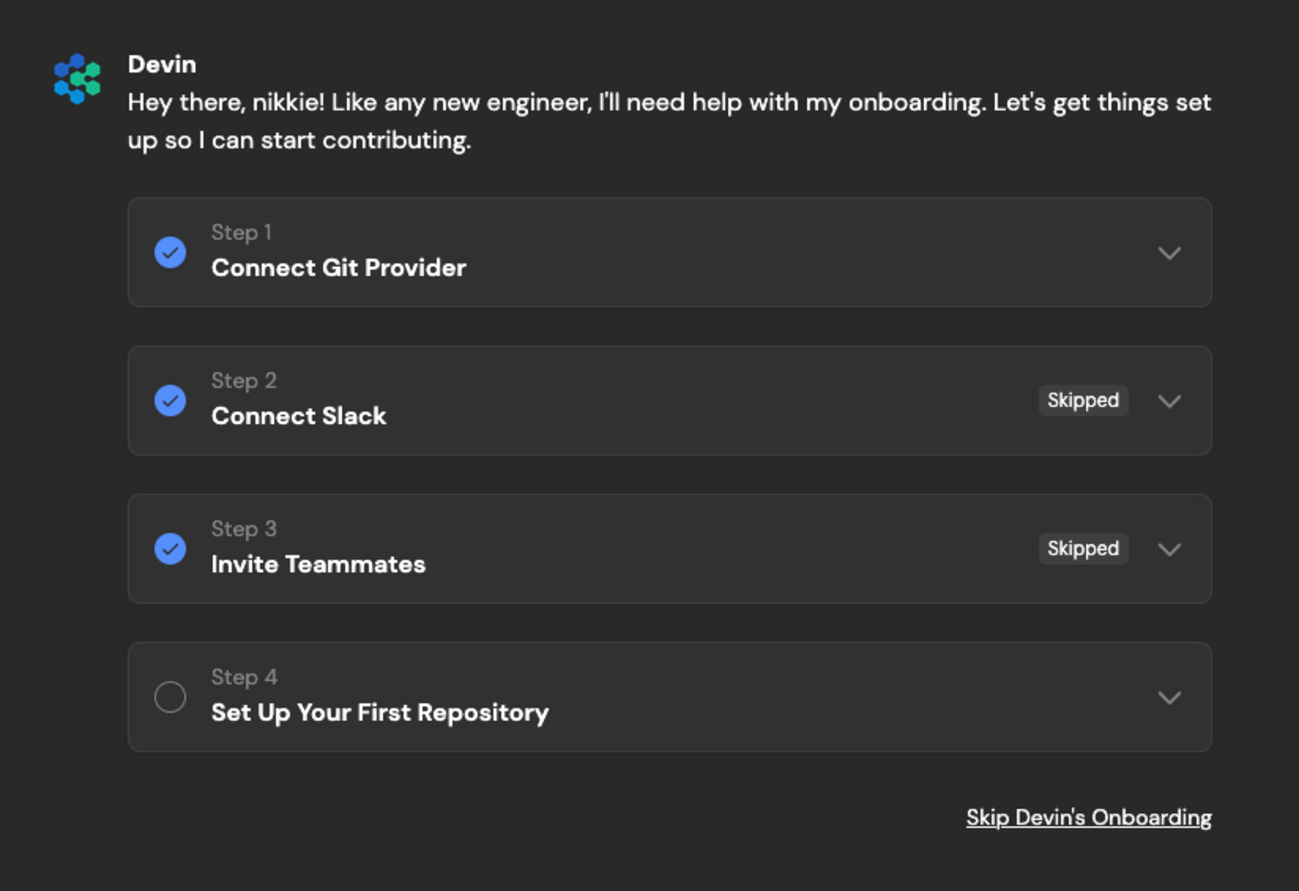The width and height of the screenshot is (1299, 891).
Task: Select the Step 3 heading
Action: point(243,529)
